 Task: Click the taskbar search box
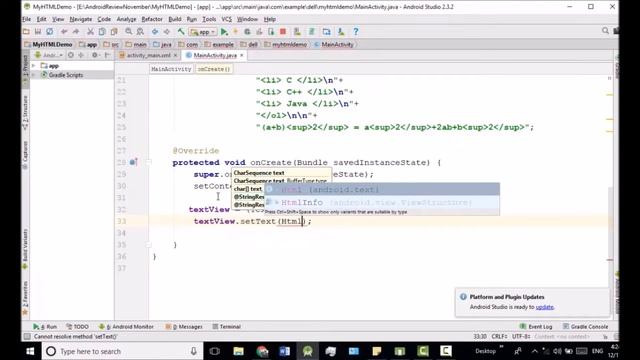tap(122, 351)
